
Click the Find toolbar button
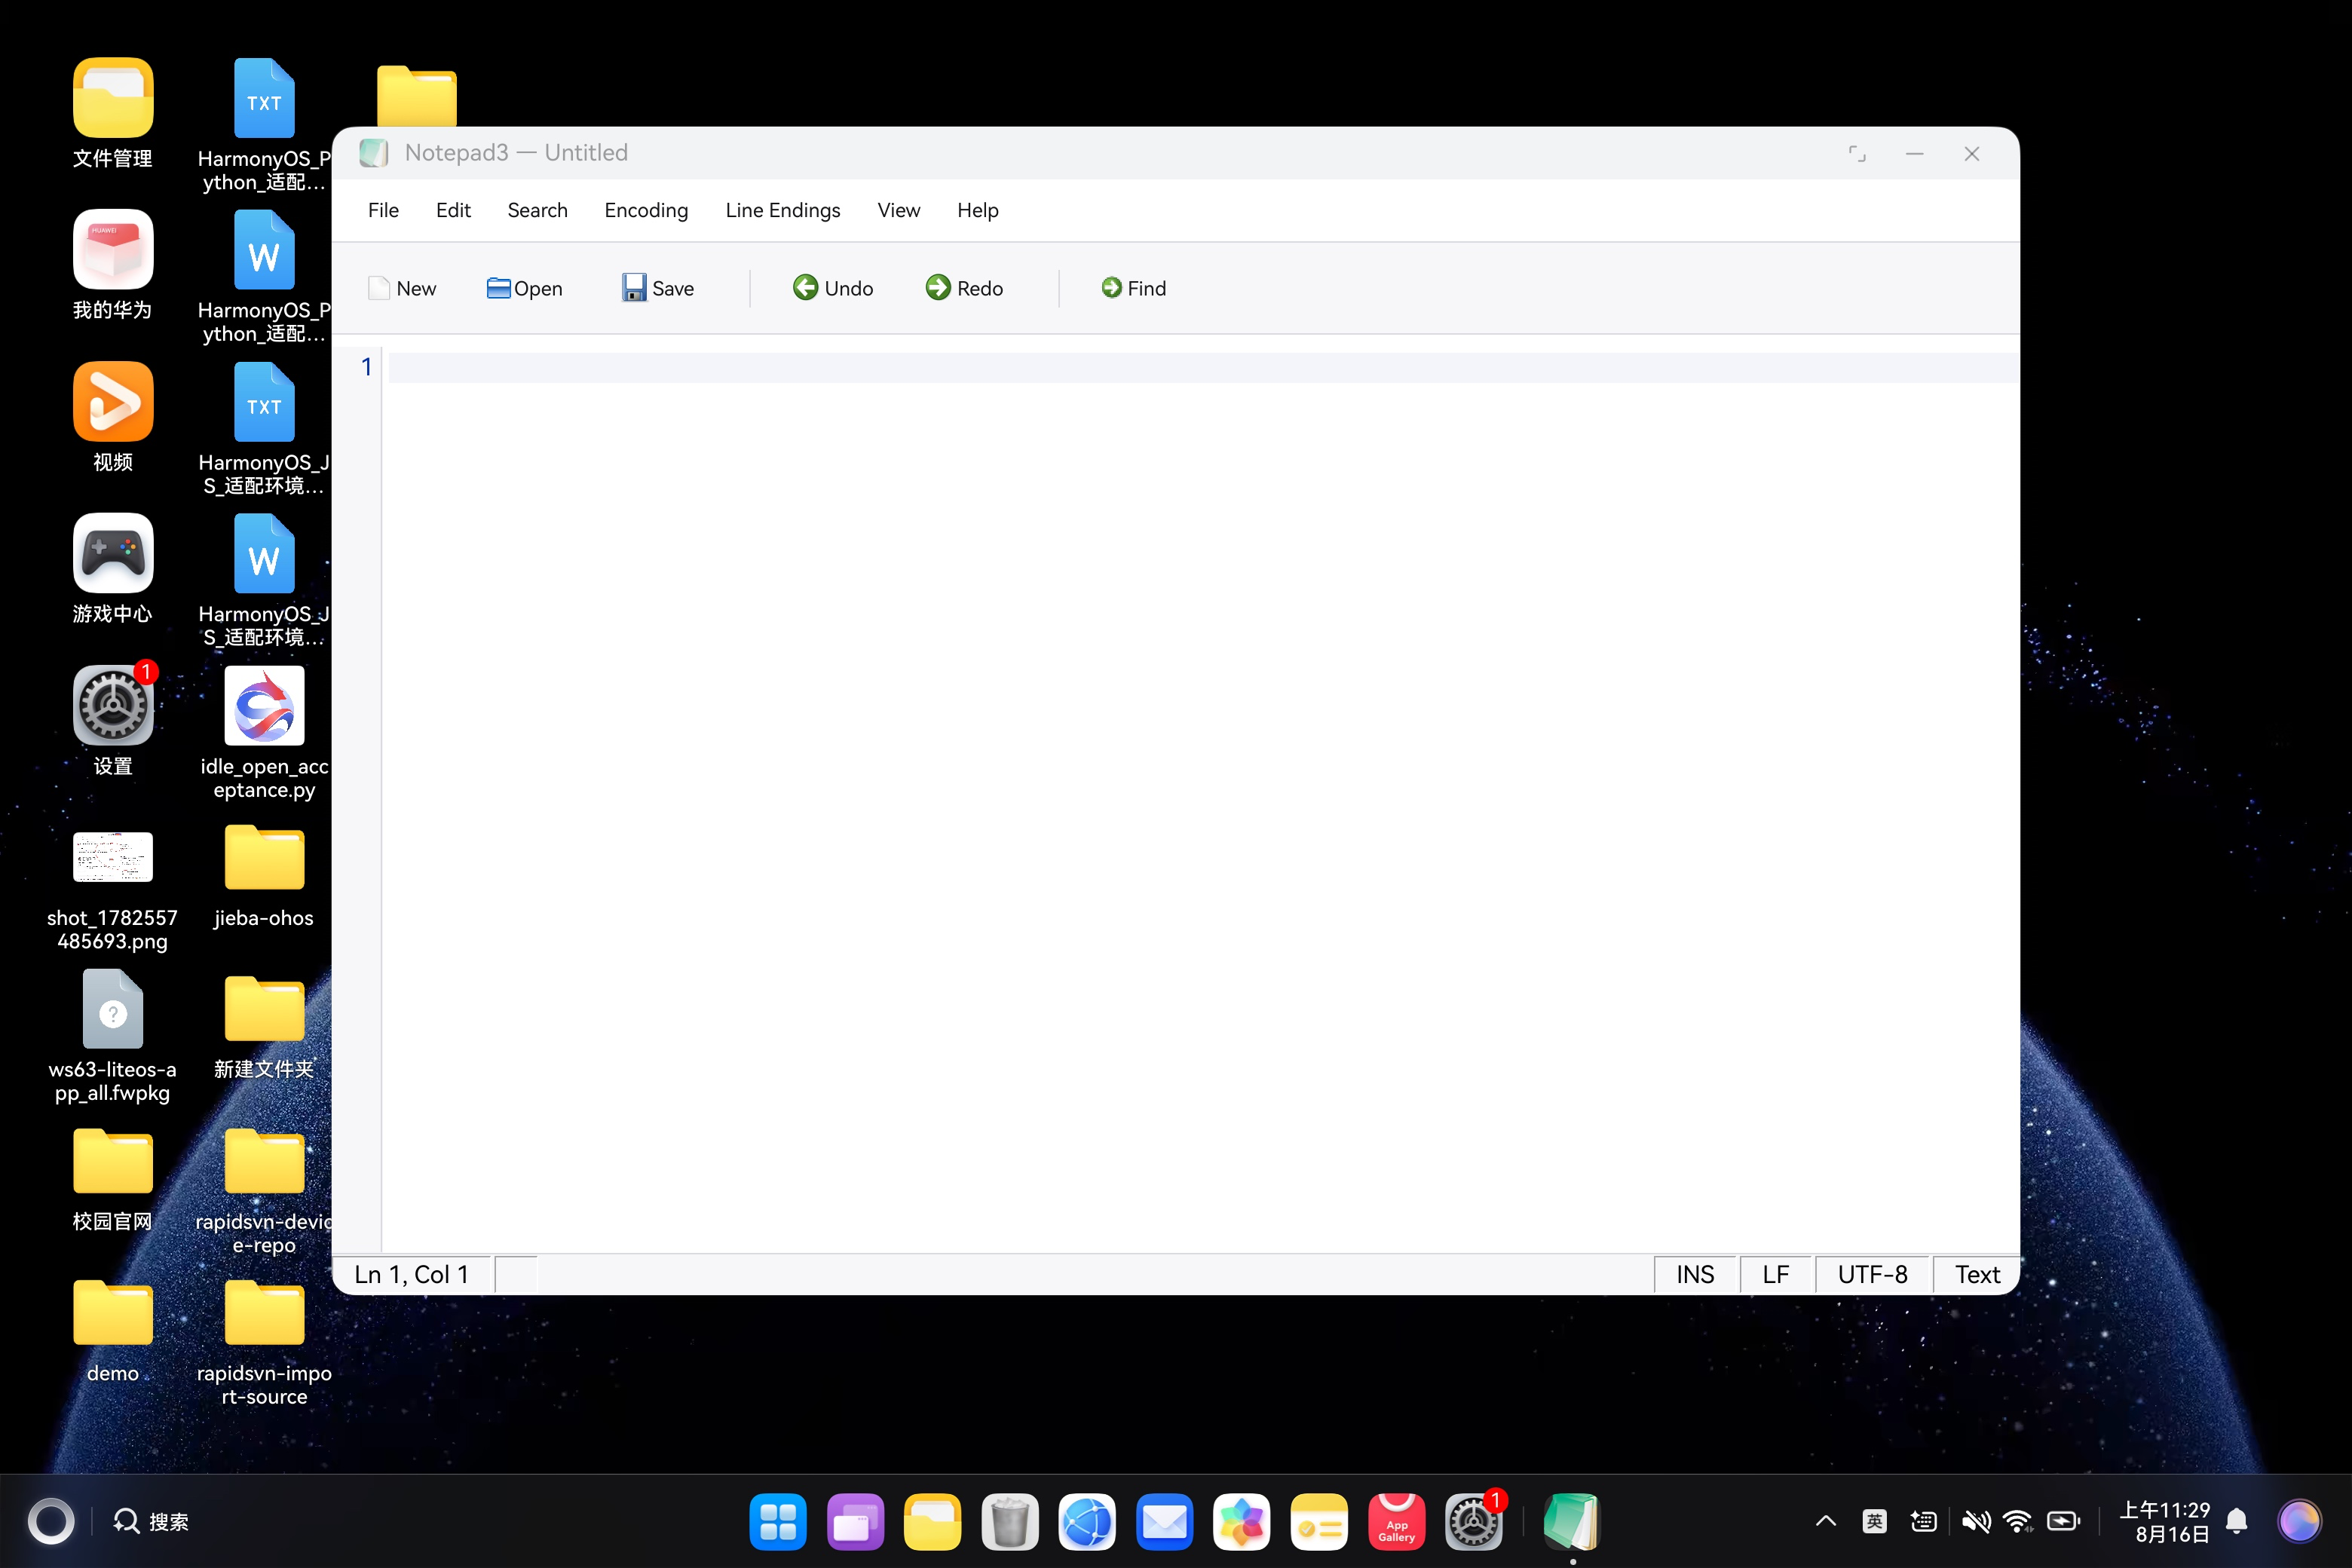tap(1133, 288)
